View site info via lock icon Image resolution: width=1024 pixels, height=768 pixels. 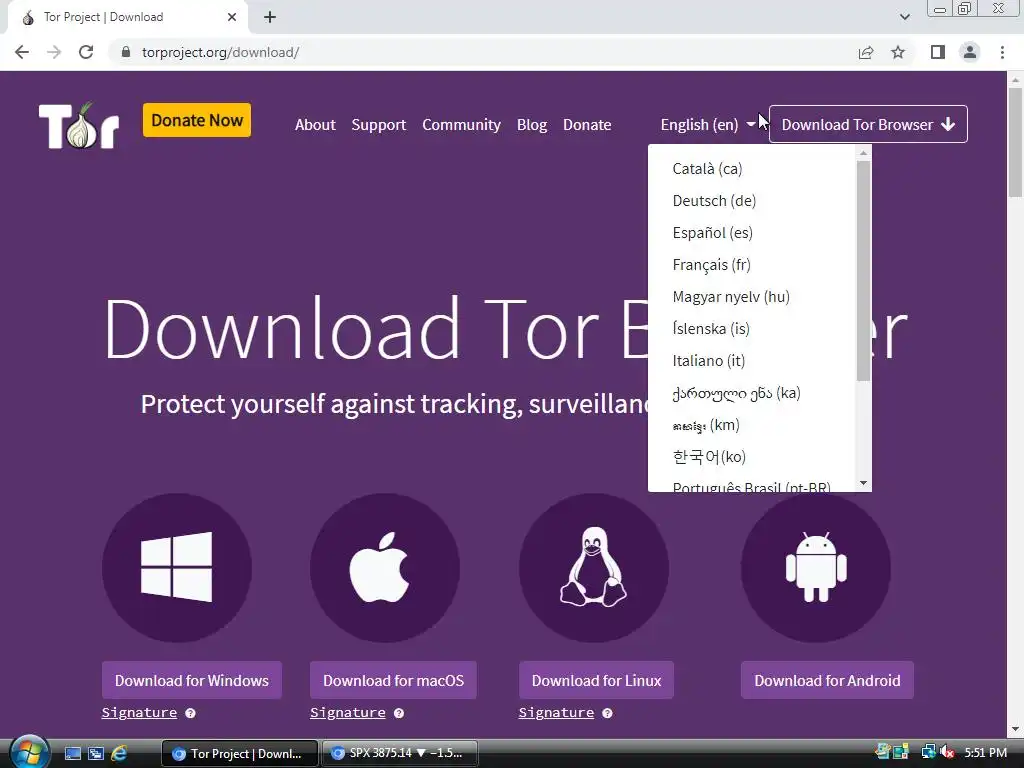[126, 52]
